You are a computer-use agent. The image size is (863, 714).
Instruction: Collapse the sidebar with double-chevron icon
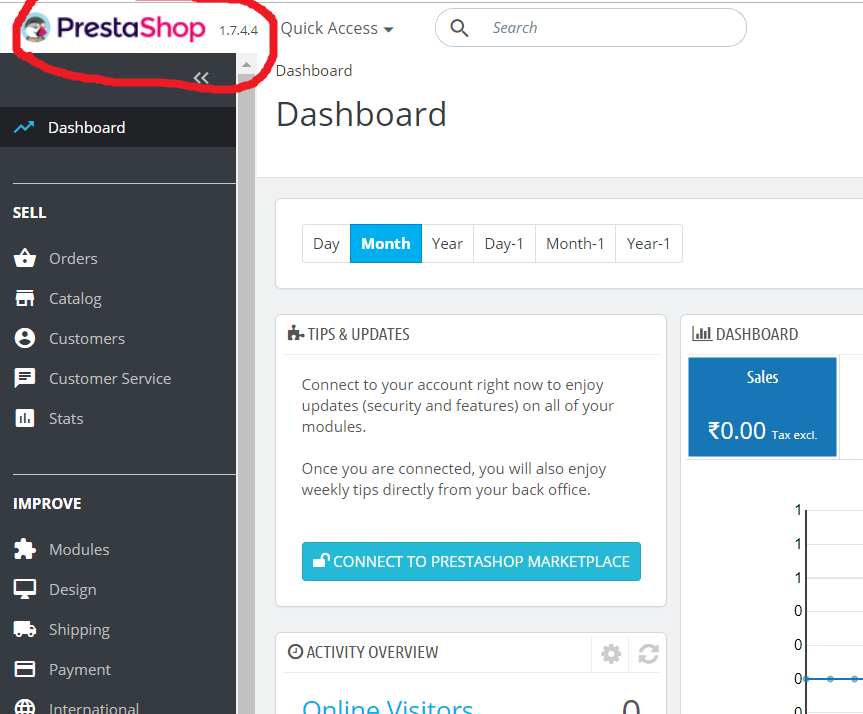(x=201, y=78)
